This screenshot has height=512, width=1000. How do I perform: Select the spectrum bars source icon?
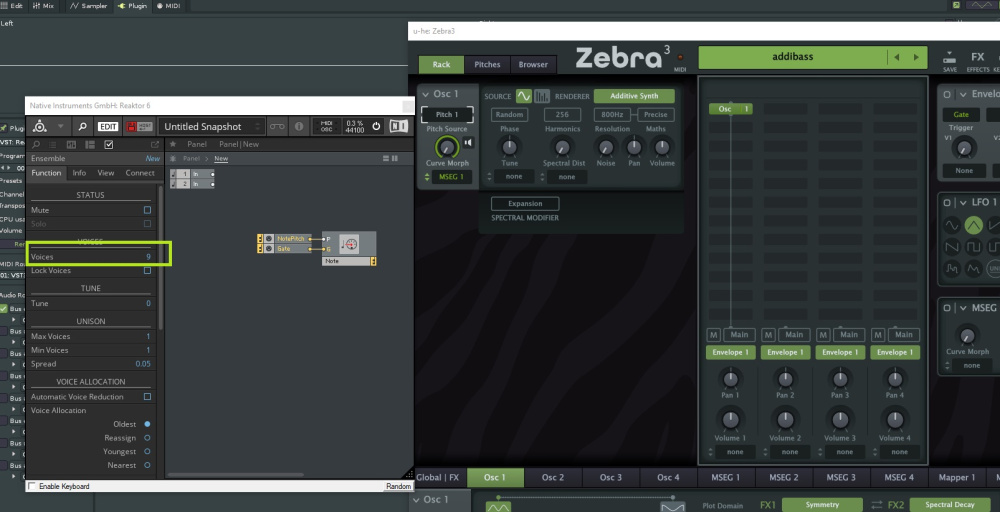coord(542,96)
